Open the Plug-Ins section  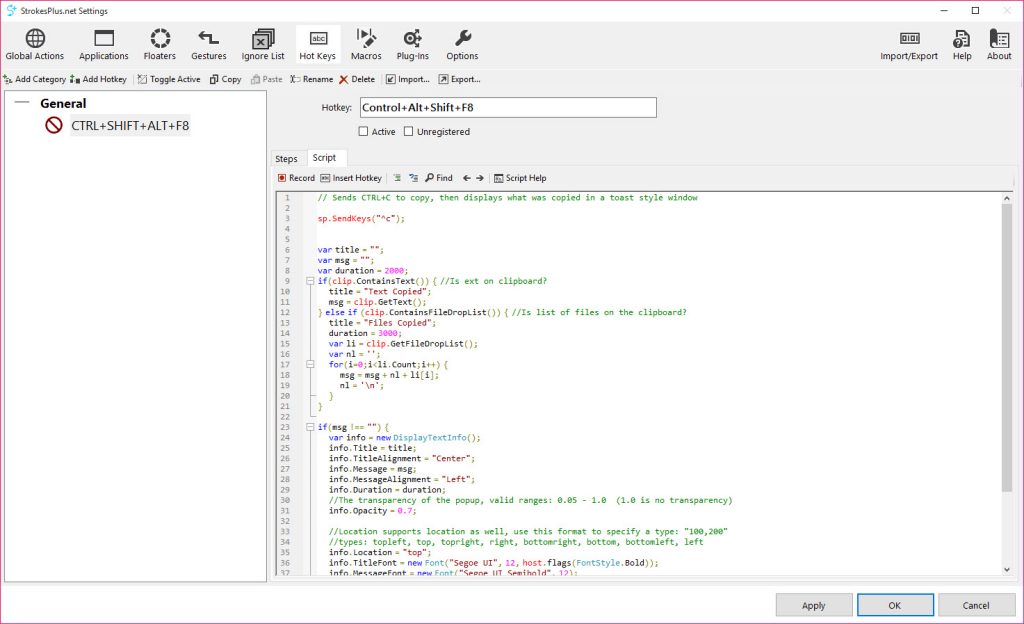tap(412, 45)
